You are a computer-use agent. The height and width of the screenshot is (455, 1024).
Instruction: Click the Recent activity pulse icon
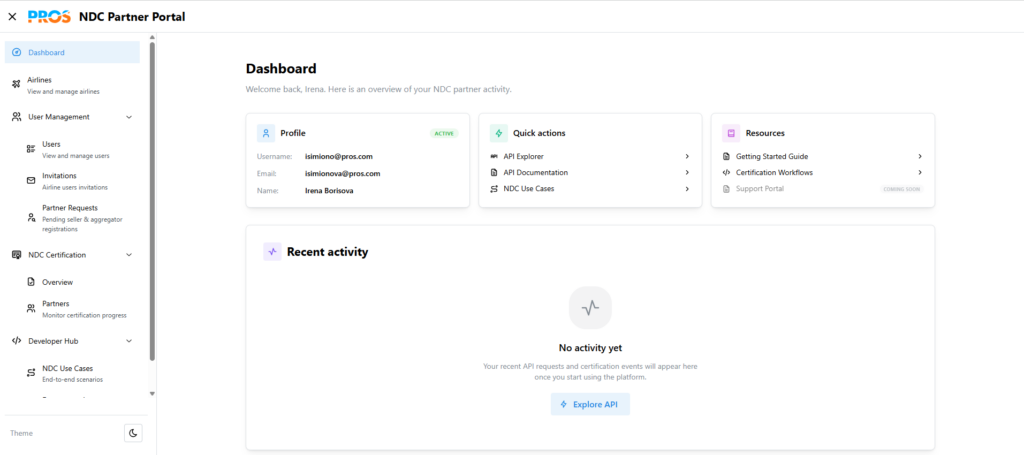pyautogui.click(x=272, y=252)
